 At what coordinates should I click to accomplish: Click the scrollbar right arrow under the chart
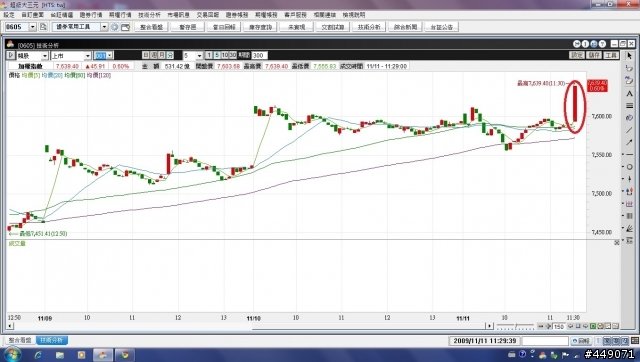coord(489,326)
